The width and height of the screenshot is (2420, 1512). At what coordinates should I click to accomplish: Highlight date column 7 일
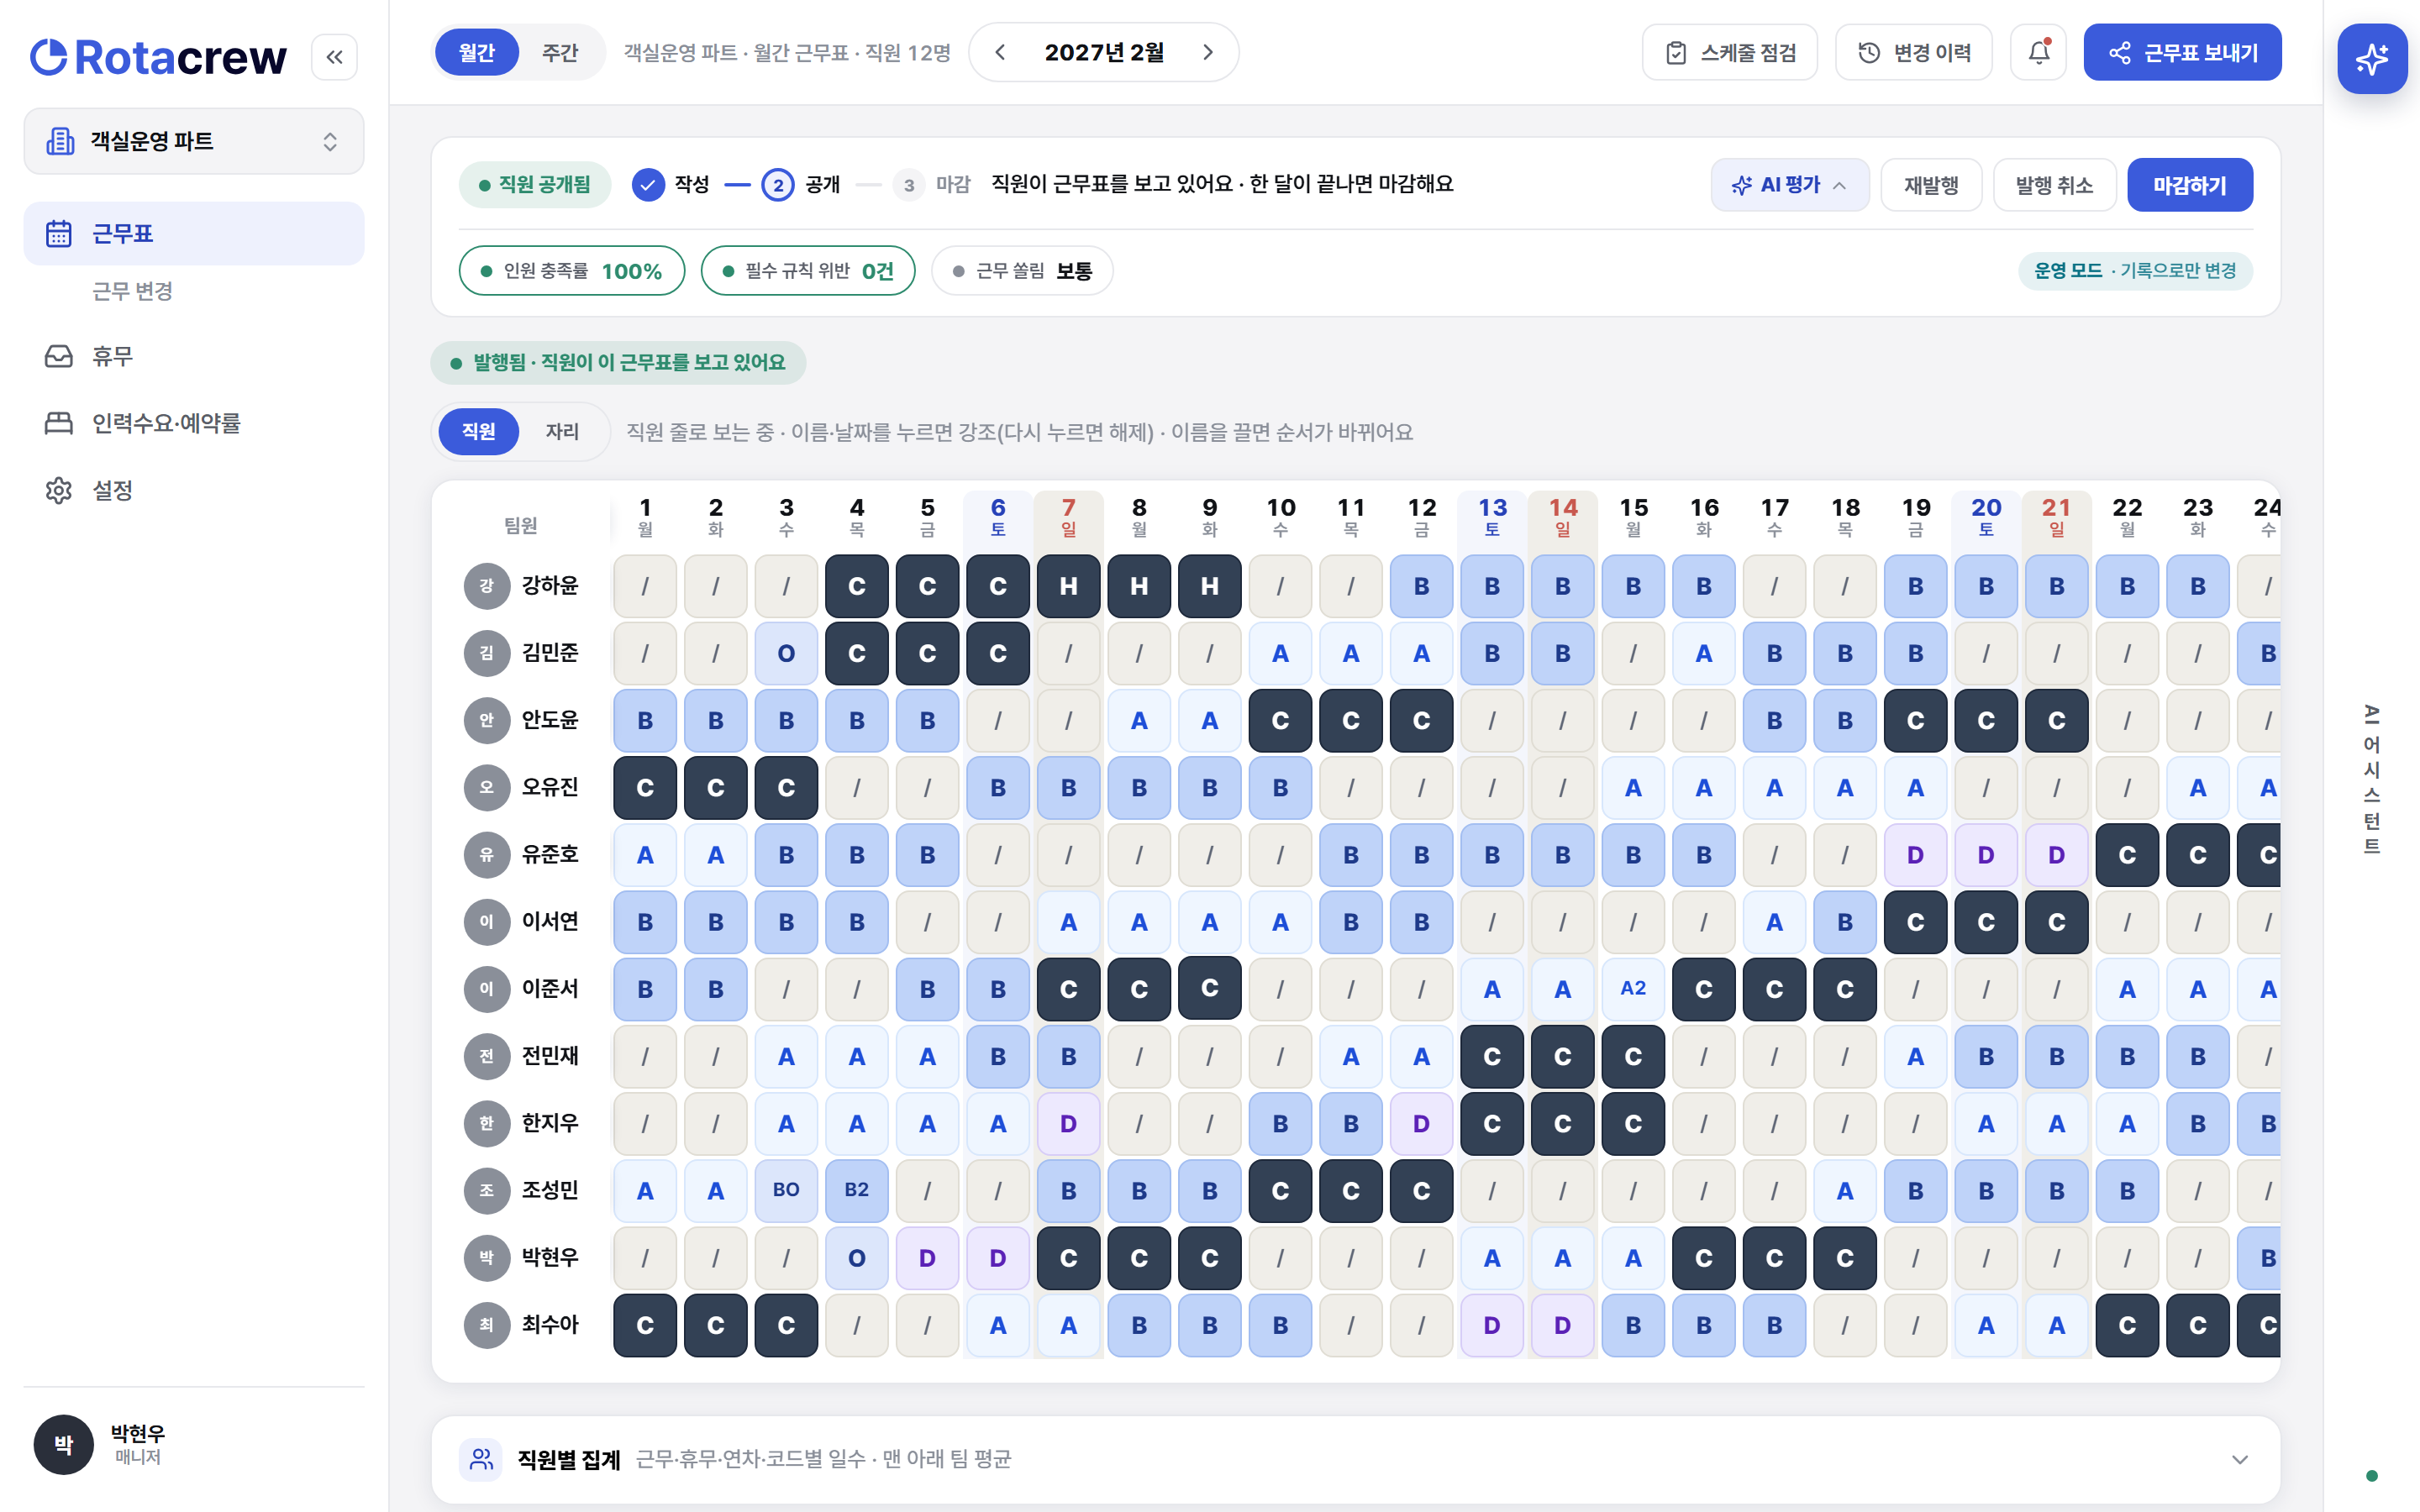(1068, 517)
